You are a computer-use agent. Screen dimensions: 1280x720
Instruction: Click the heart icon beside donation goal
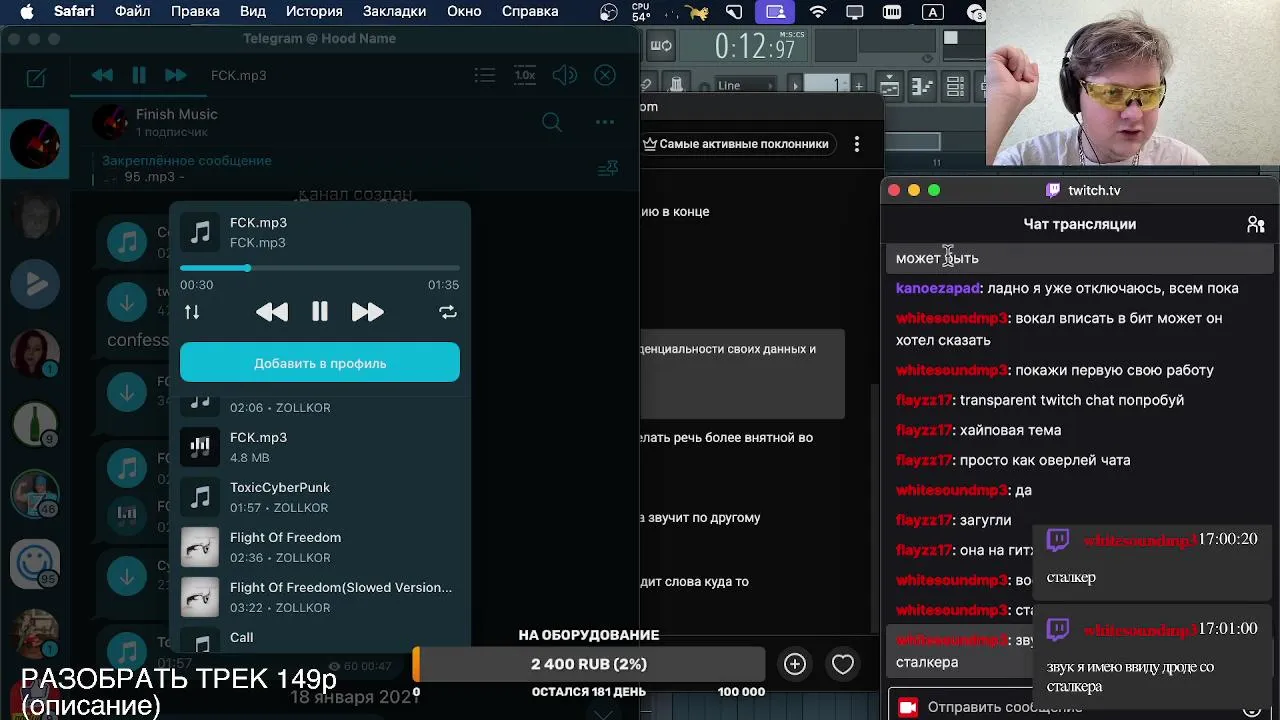tap(843, 664)
